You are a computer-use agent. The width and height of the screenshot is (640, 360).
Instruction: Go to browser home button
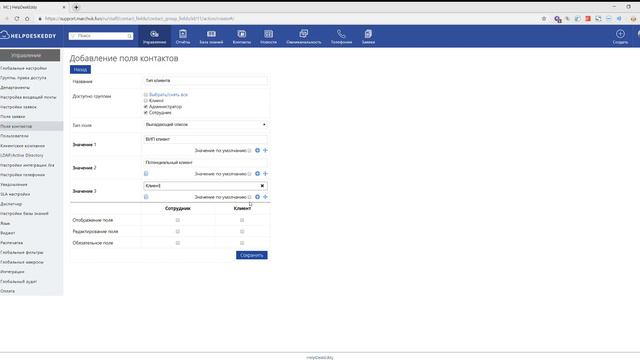27,19
